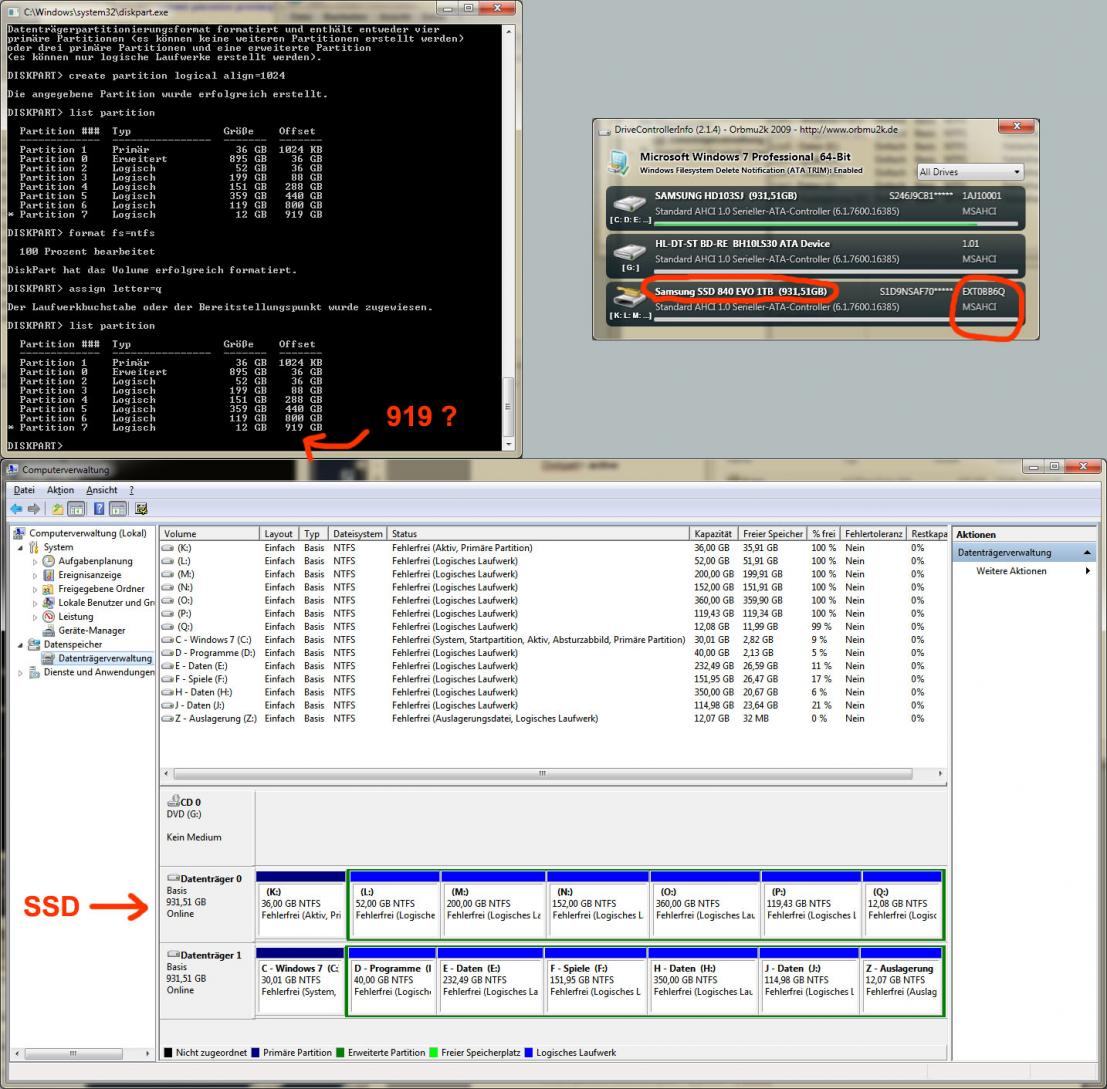
Task: Sort by Kapazität column header
Action: pos(712,534)
